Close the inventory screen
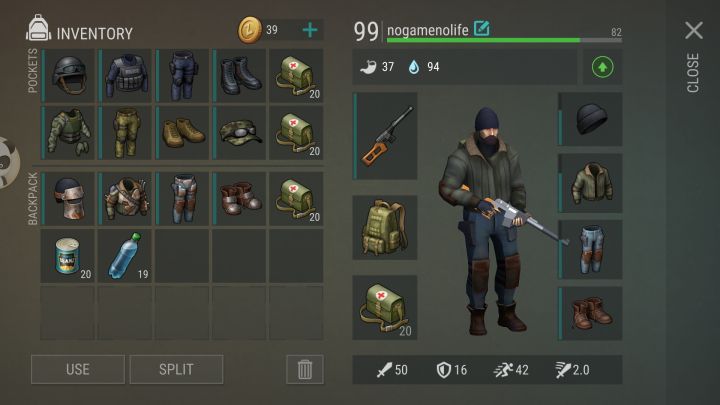Screen dimensions: 720x405 point(693,31)
